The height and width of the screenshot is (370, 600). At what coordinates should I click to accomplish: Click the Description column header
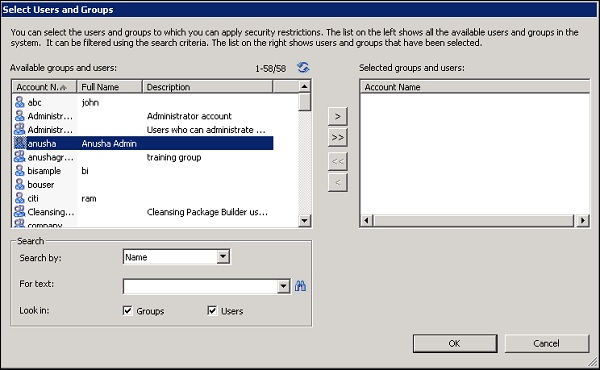click(x=207, y=87)
